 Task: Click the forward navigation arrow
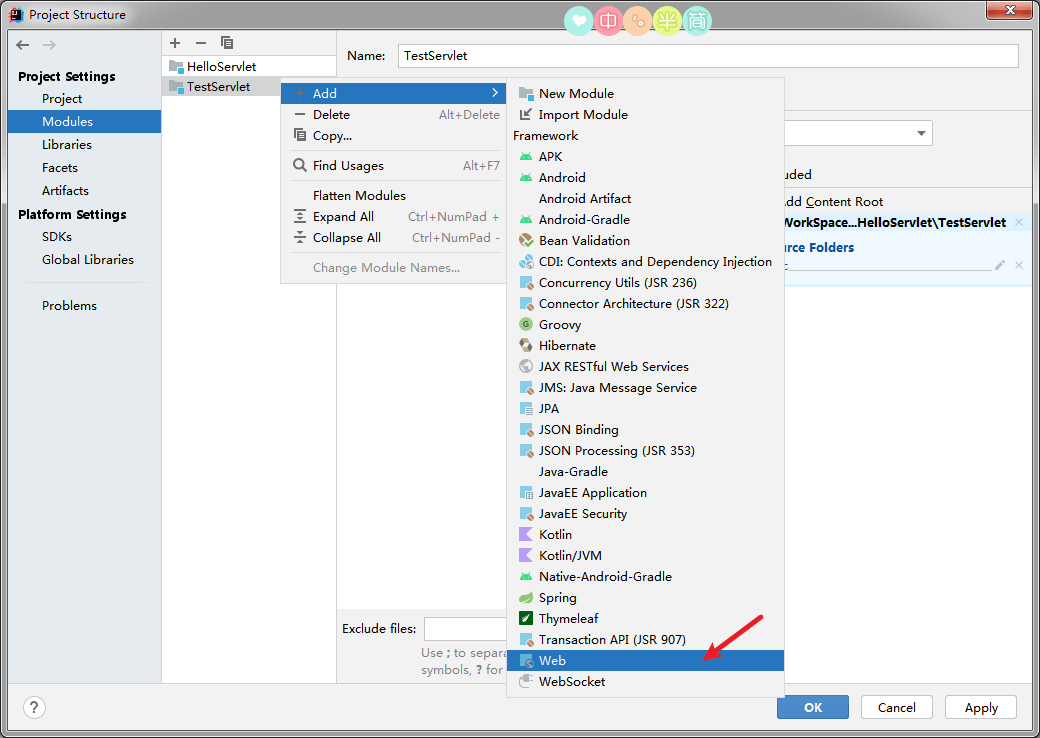[x=49, y=45]
